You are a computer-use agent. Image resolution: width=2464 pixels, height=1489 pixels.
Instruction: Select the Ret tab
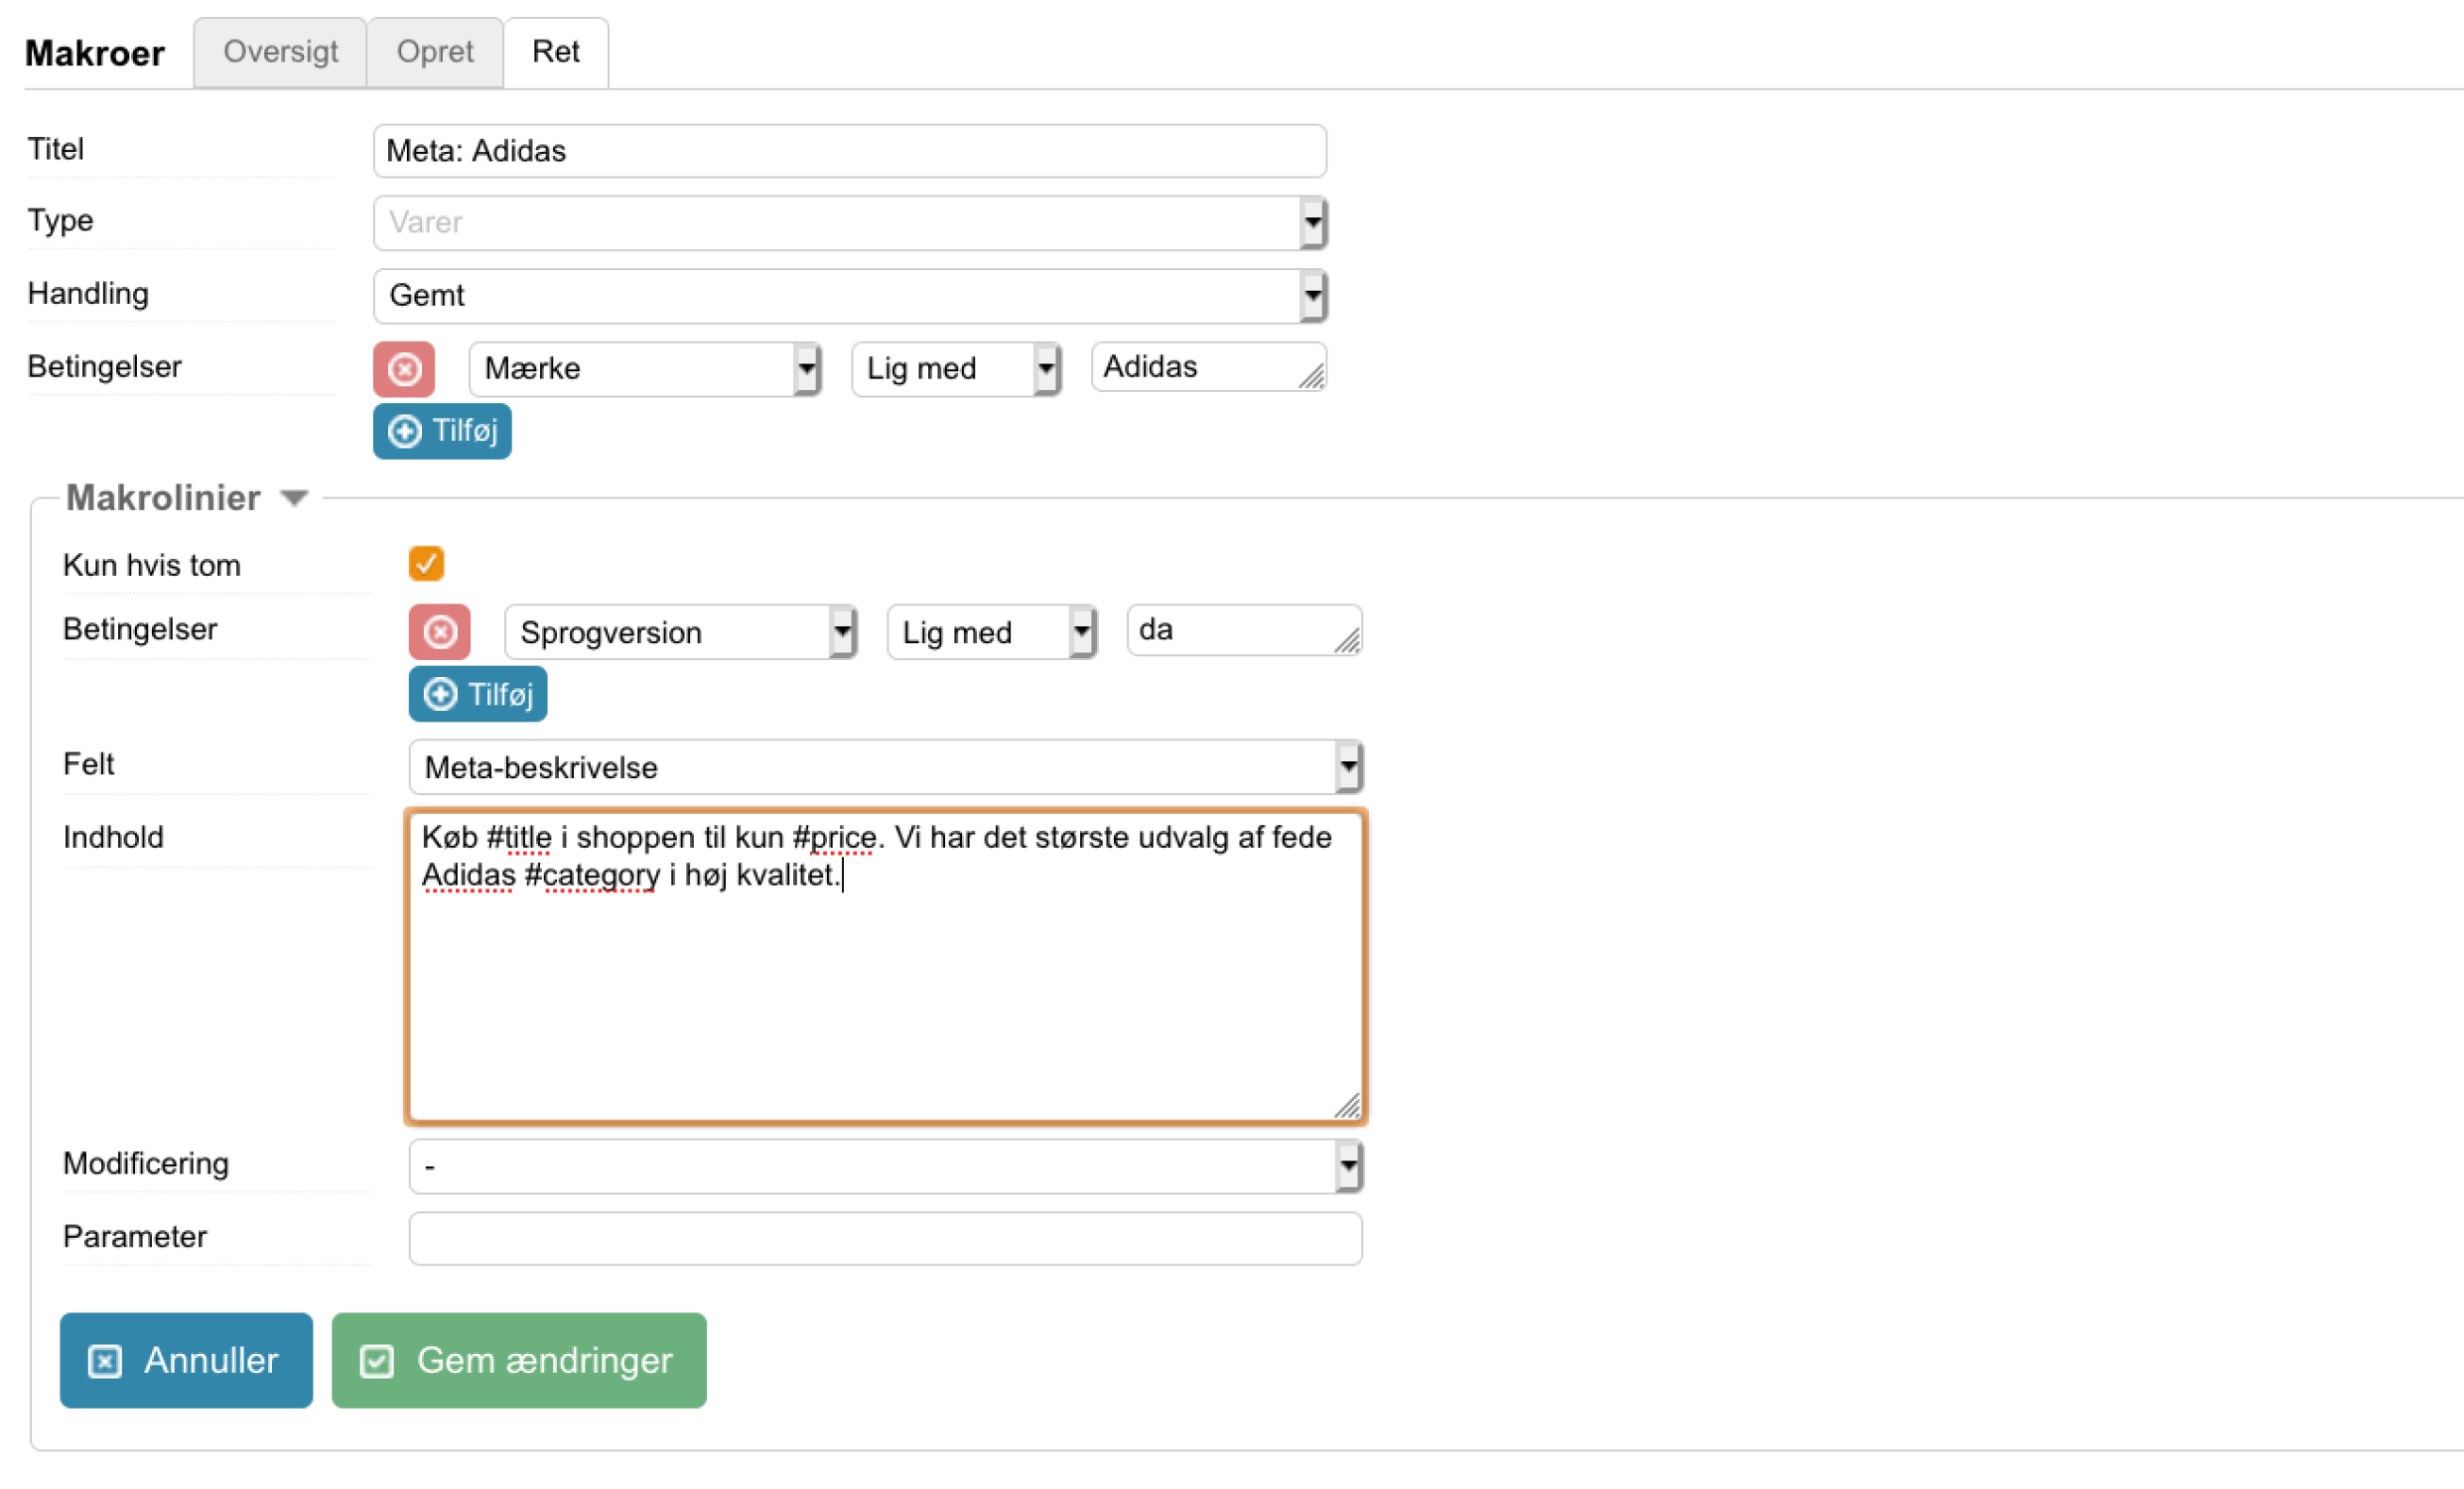click(556, 52)
